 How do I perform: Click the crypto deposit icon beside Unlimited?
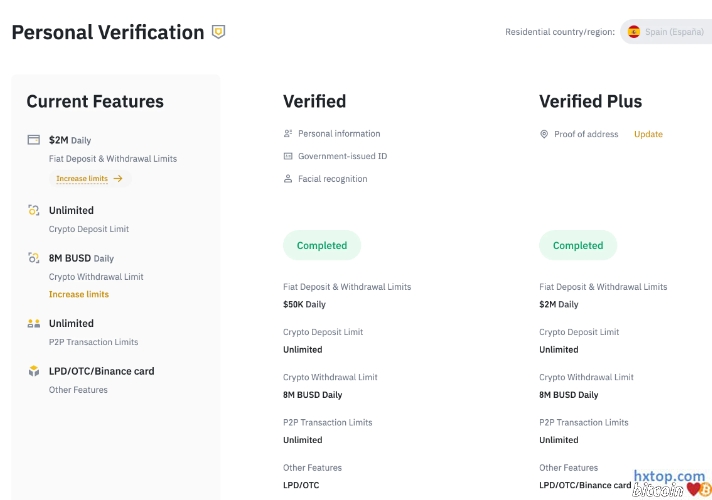tap(34, 210)
